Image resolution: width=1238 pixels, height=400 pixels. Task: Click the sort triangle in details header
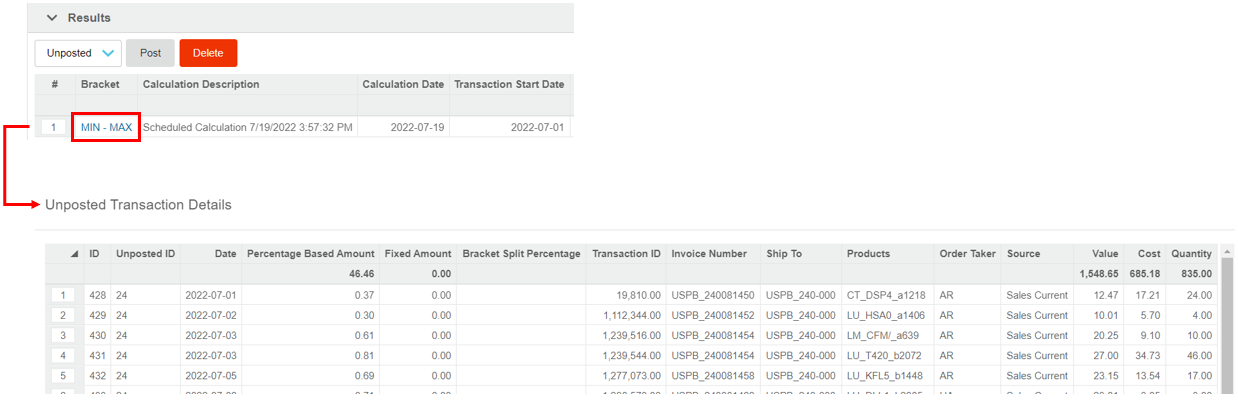point(74,254)
